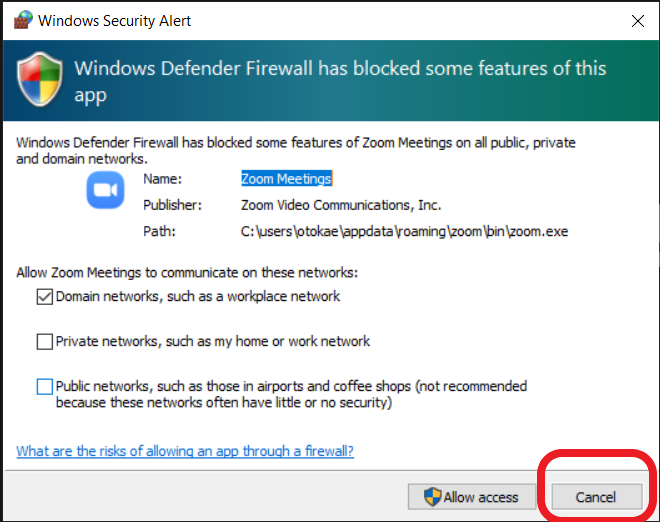Viewport: 660px width, 522px height.
Task: Click the UAC shield icon on Allow access
Action: pyautogui.click(x=432, y=497)
